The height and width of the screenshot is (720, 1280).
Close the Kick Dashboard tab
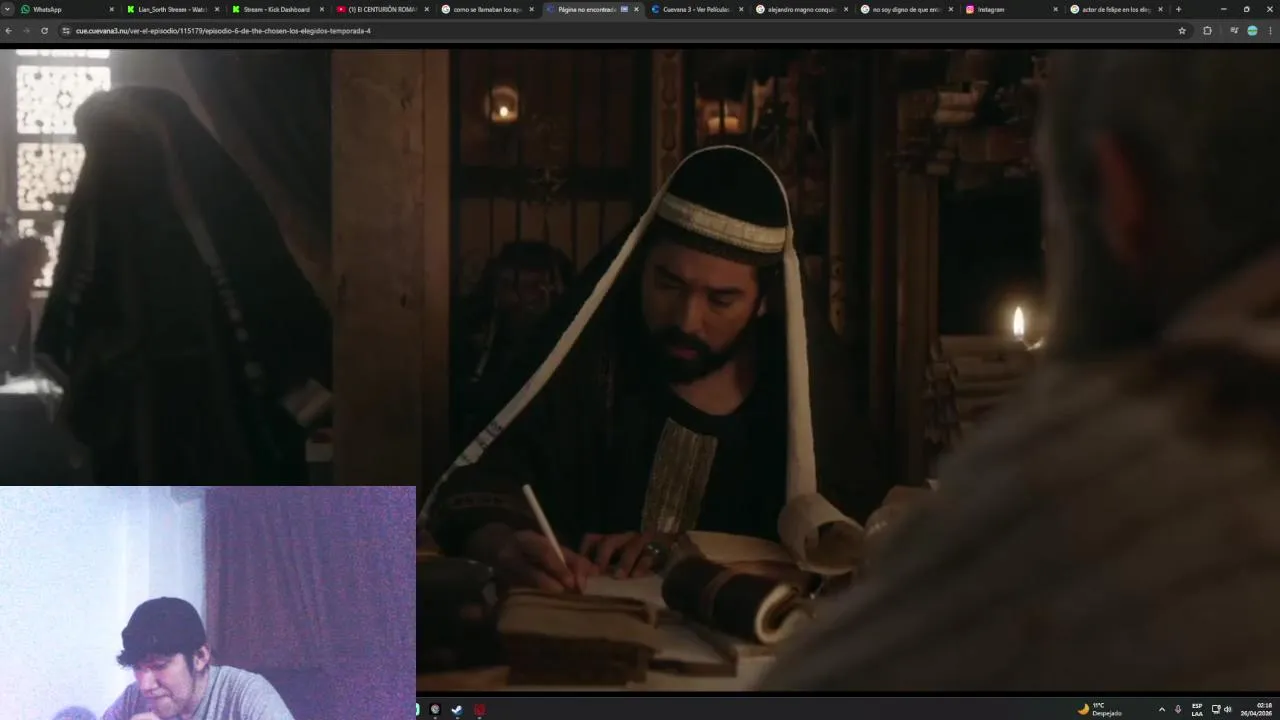[x=321, y=9]
